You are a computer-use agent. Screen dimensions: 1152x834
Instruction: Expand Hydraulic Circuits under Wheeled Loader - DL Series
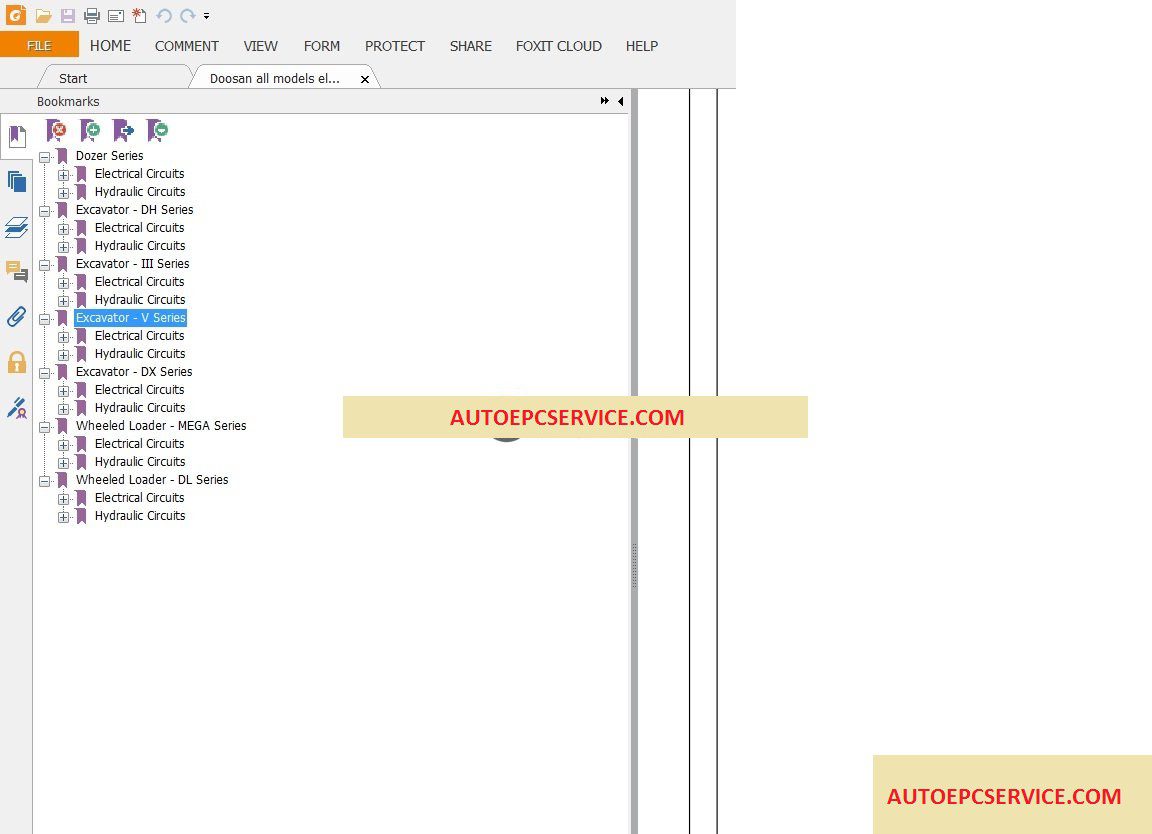(x=64, y=517)
